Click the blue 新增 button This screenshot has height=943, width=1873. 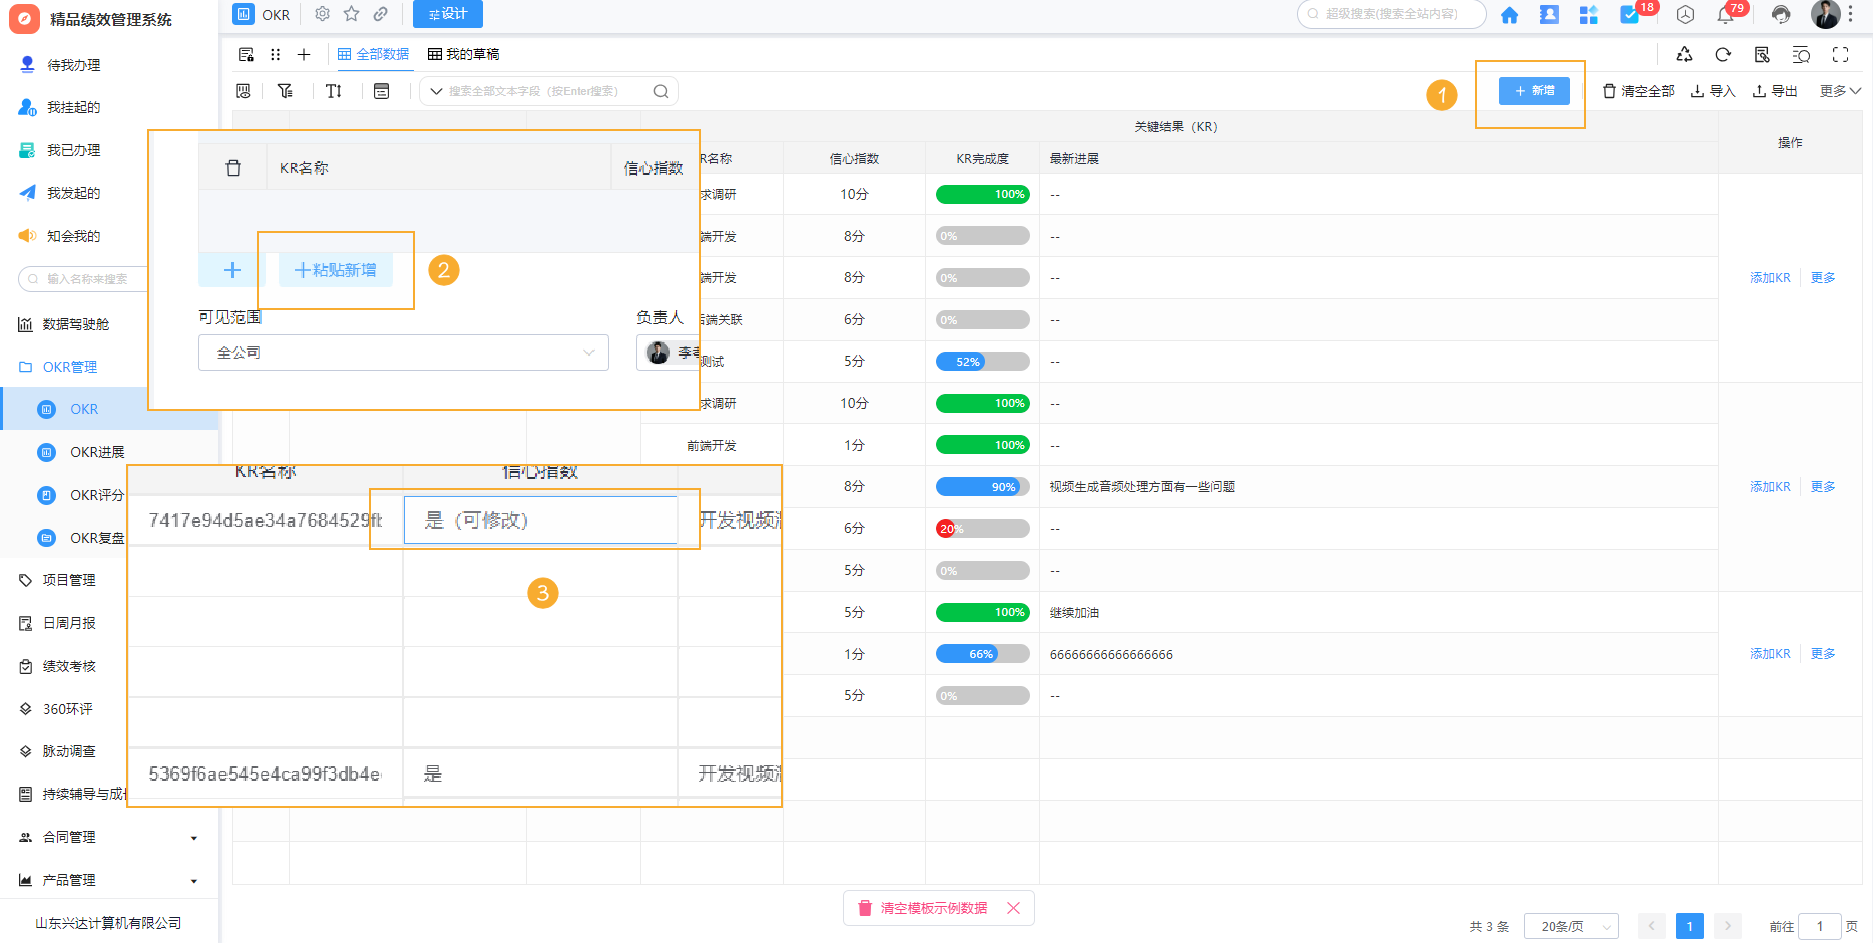click(1534, 91)
